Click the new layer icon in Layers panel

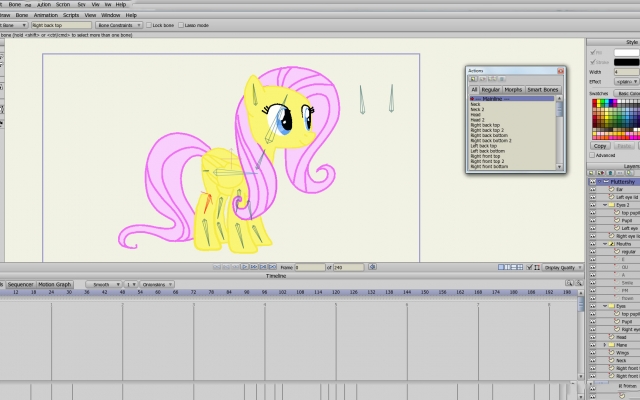point(592,173)
